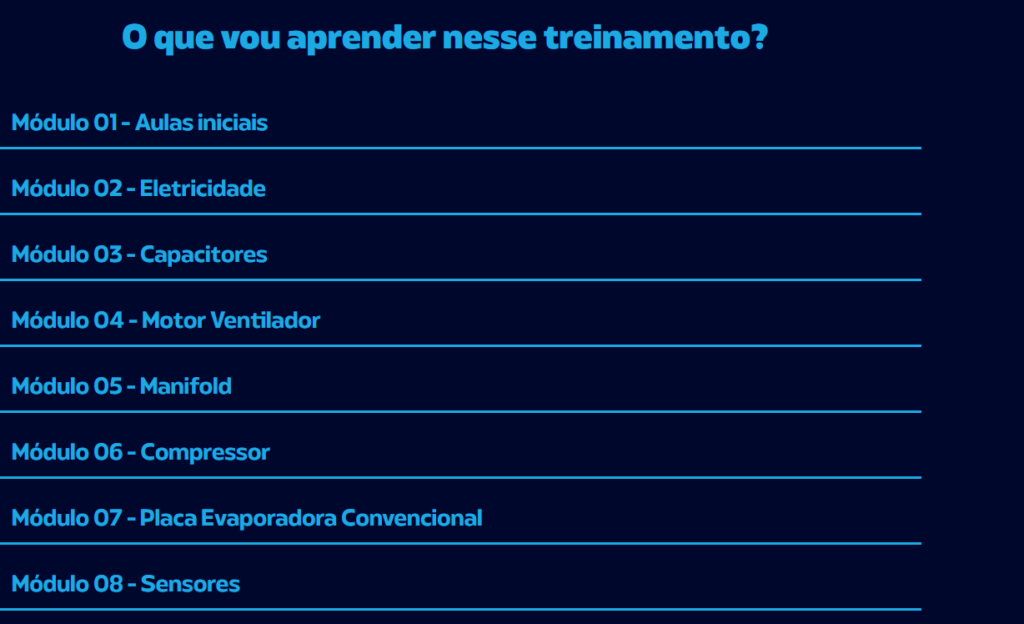Screen dimensions: 1024x624
Task: Open Módulo 05 - Manifold row
Action: coord(460,386)
